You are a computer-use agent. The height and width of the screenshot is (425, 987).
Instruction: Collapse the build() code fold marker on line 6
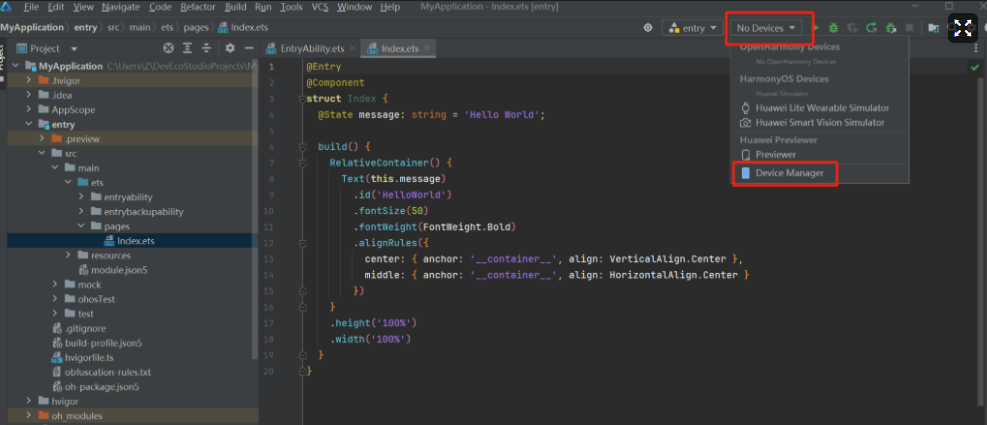[303, 147]
